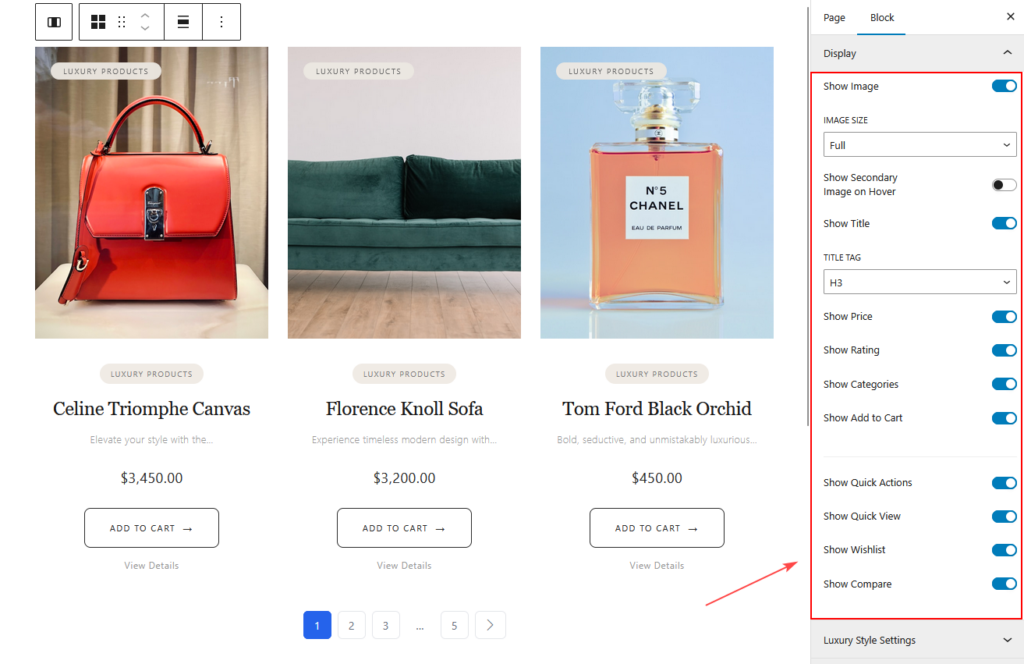Click move block down arrow
Screen dimensions: 1024x664
(x=145, y=29)
